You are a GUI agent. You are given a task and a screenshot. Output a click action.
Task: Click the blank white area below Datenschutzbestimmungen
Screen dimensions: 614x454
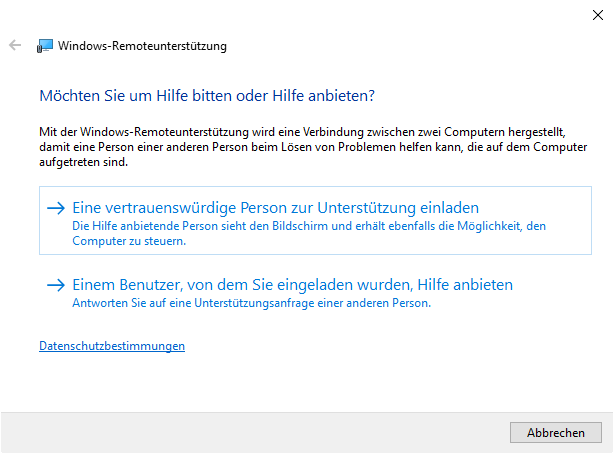coord(300,385)
